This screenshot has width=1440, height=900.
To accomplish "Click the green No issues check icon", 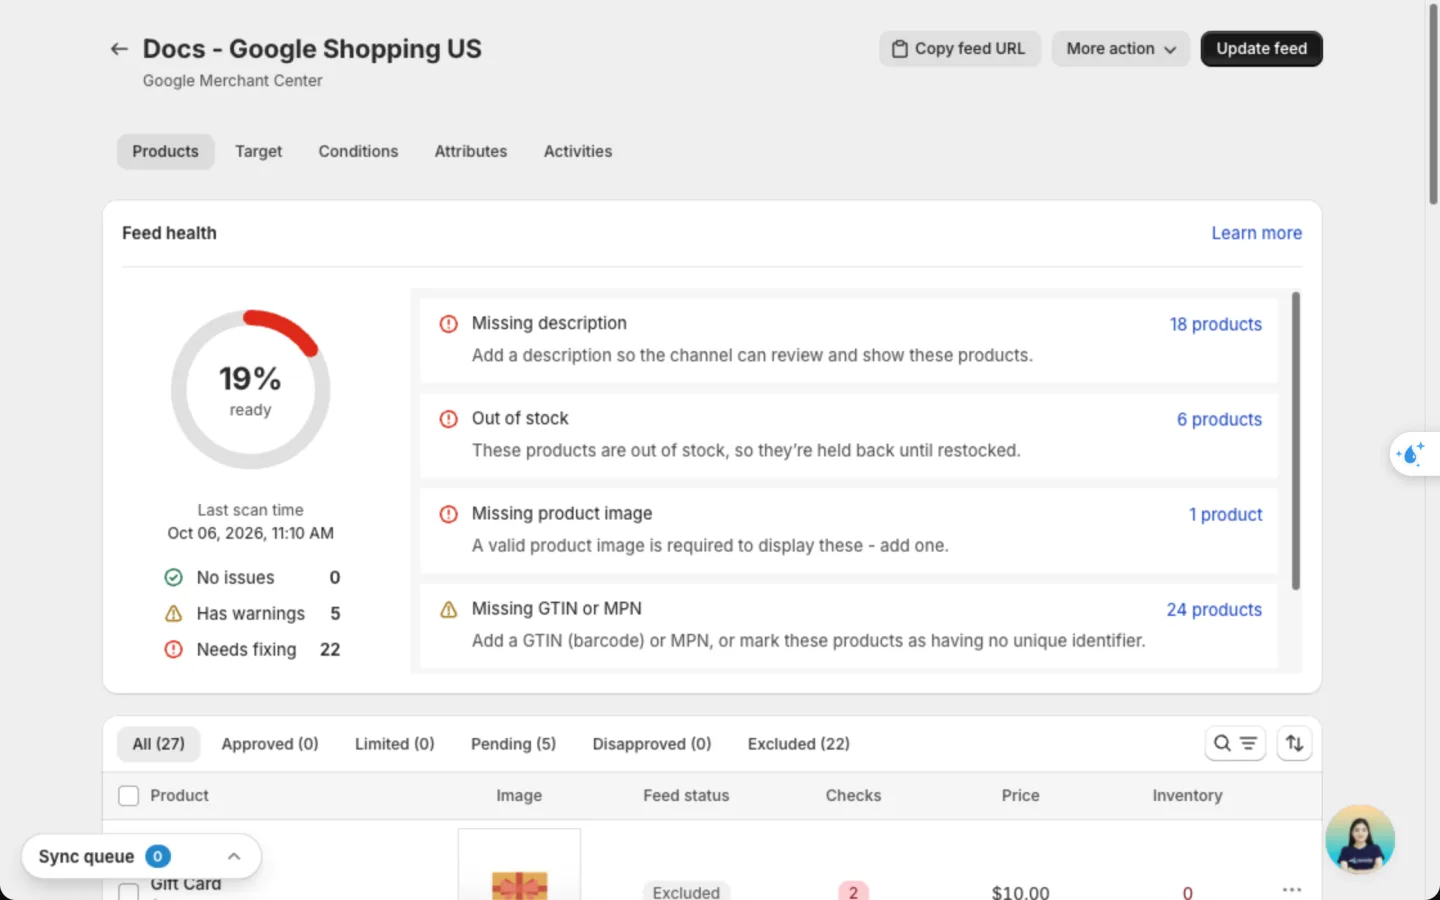I will click(x=173, y=578).
